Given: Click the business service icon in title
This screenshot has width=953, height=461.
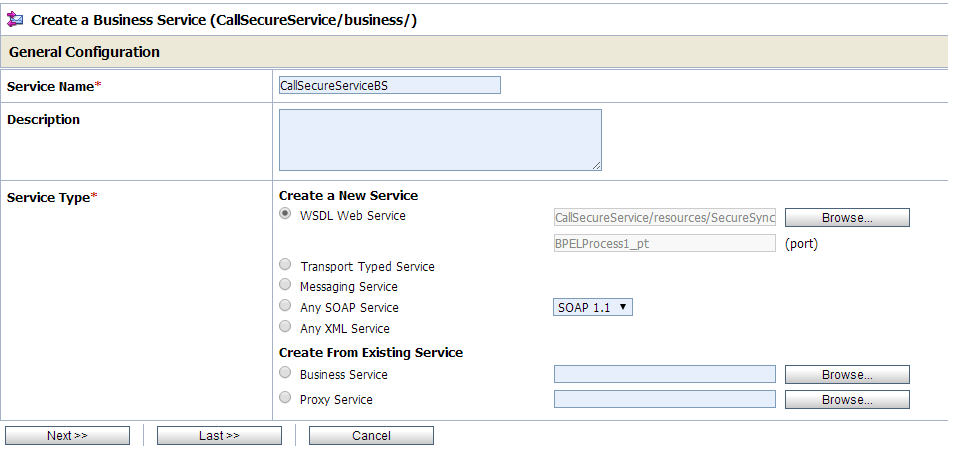Looking at the screenshot, I should 15,19.
